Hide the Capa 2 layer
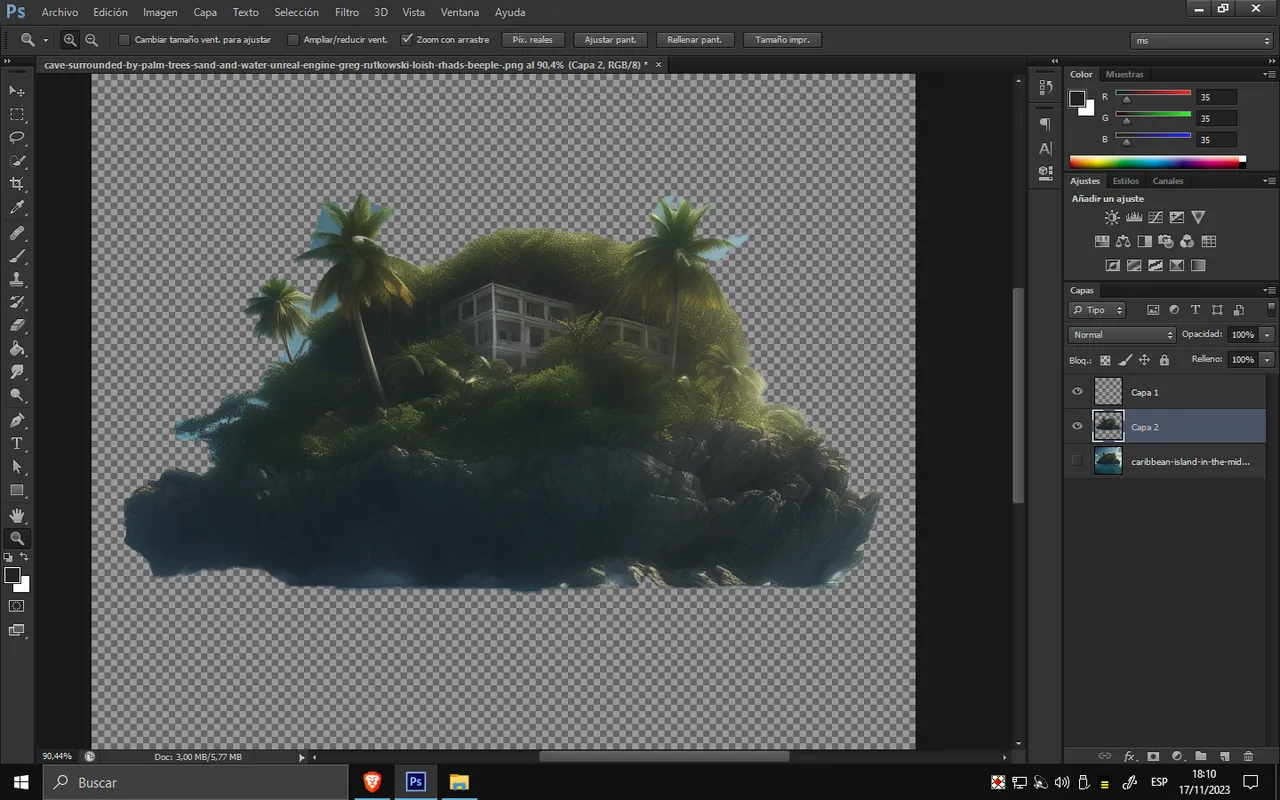The width and height of the screenshot is (1280, 800). [x=1077, y=426]
